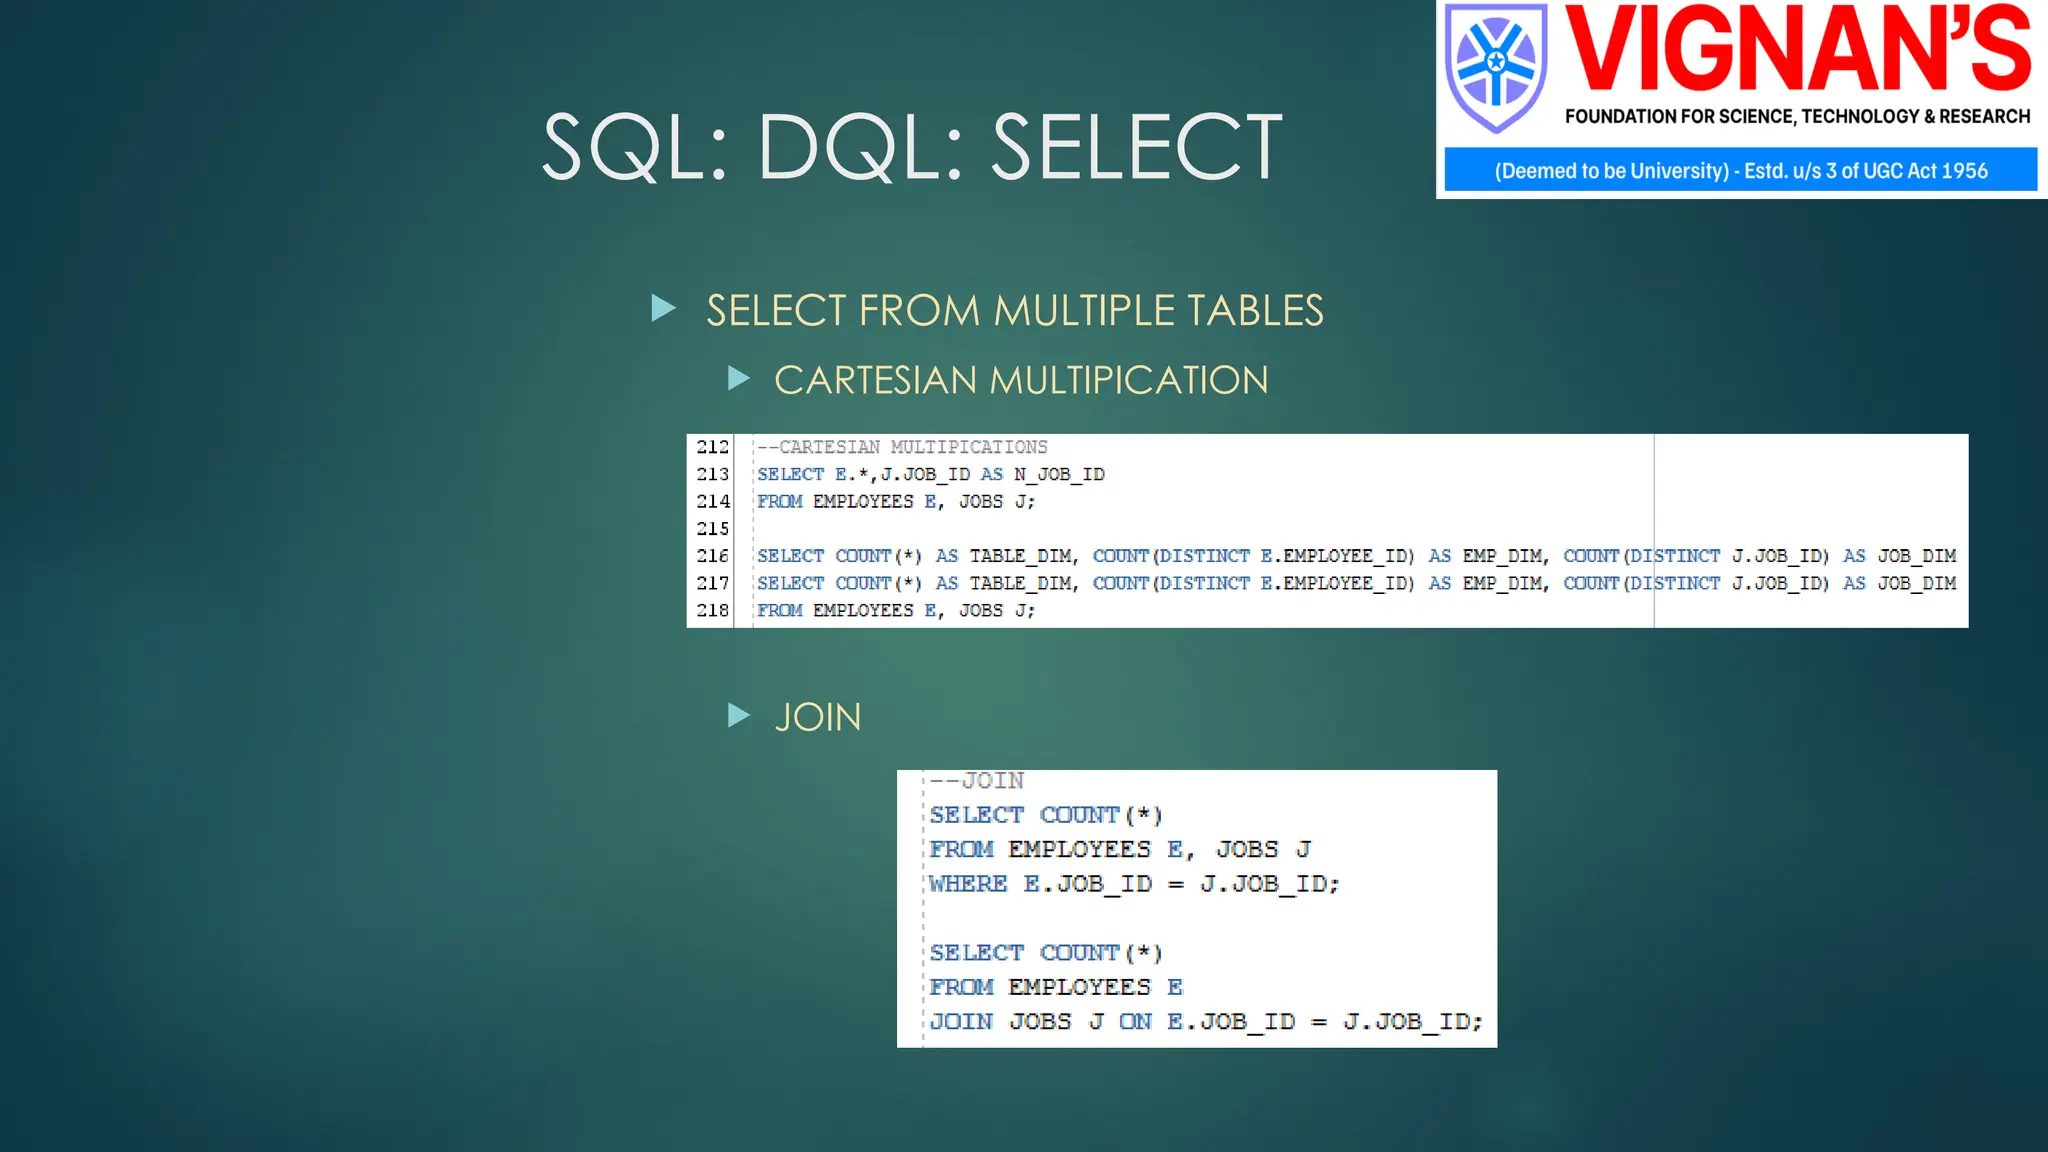Click the '--JOIN' comment in second code box
2048x1152 pixels.
pos(977,781)
